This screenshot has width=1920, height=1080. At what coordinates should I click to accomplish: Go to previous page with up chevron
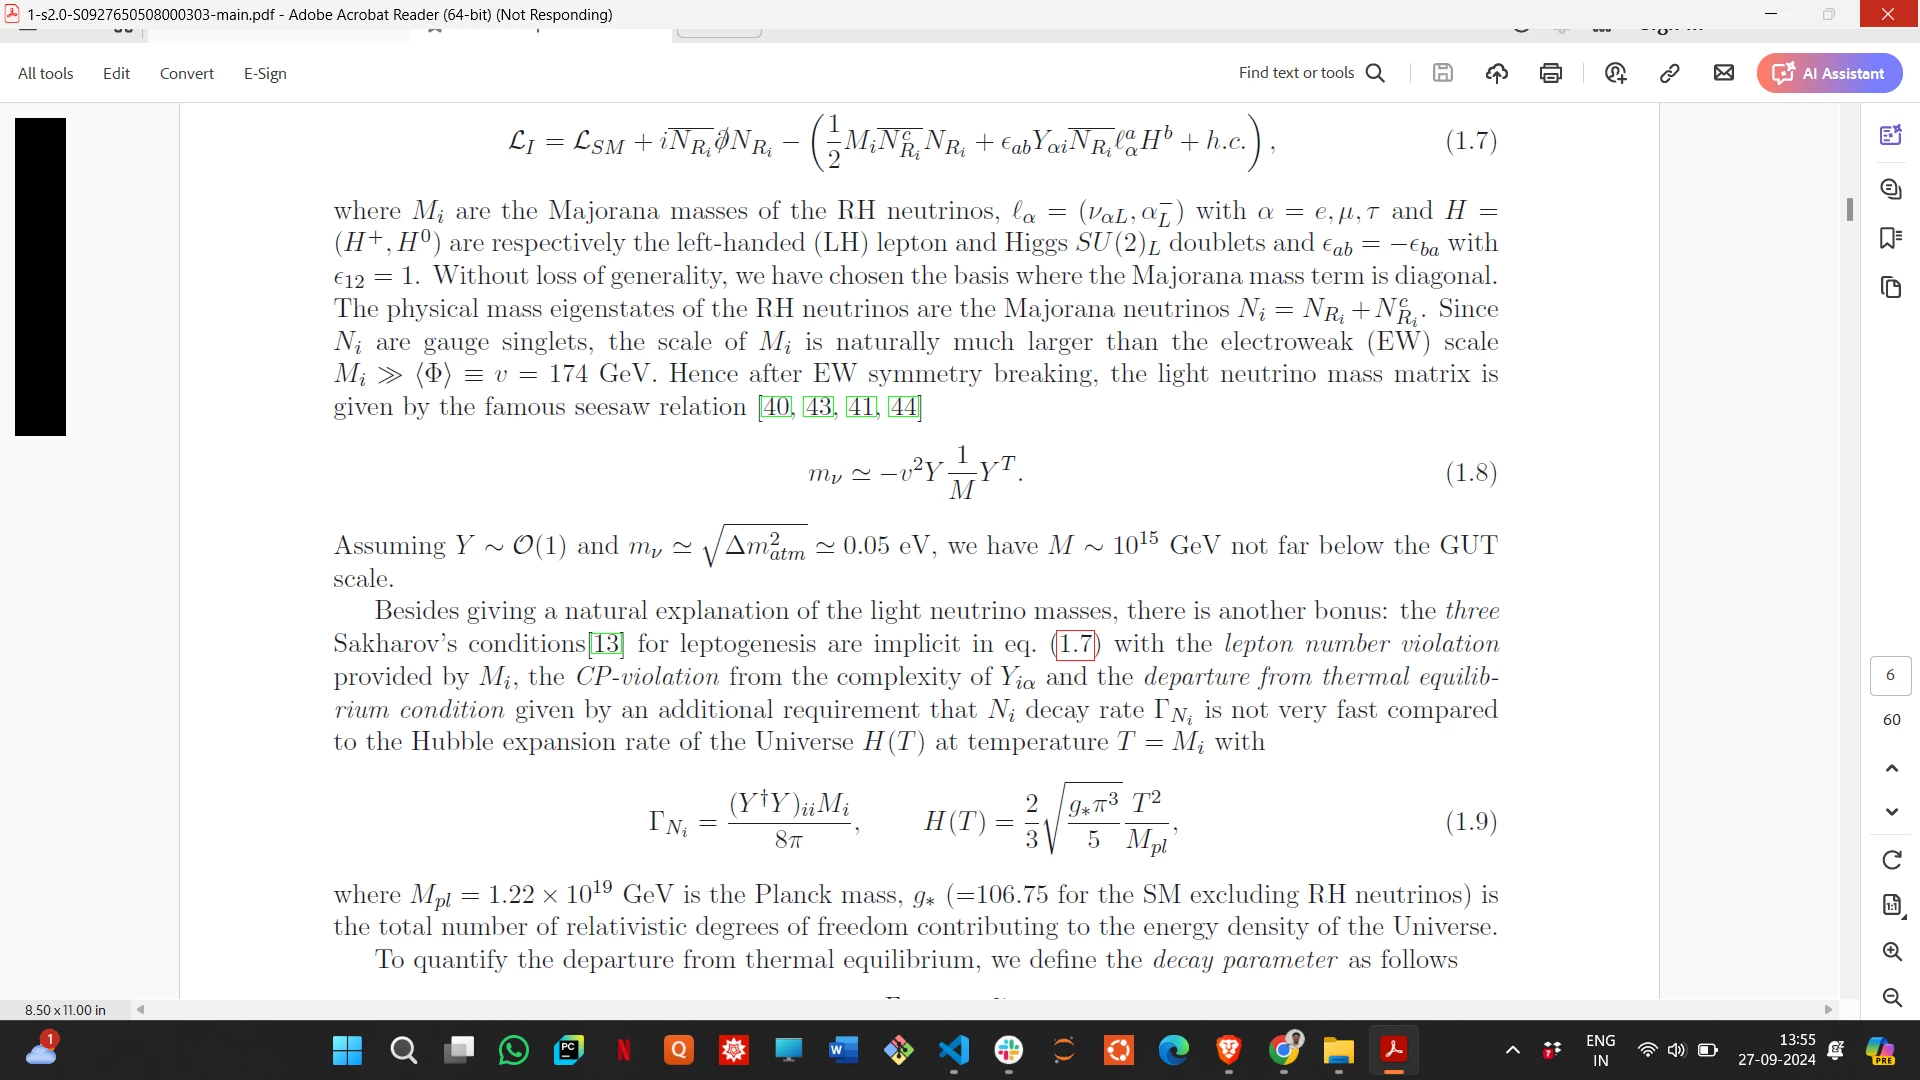coord(1891,768)
